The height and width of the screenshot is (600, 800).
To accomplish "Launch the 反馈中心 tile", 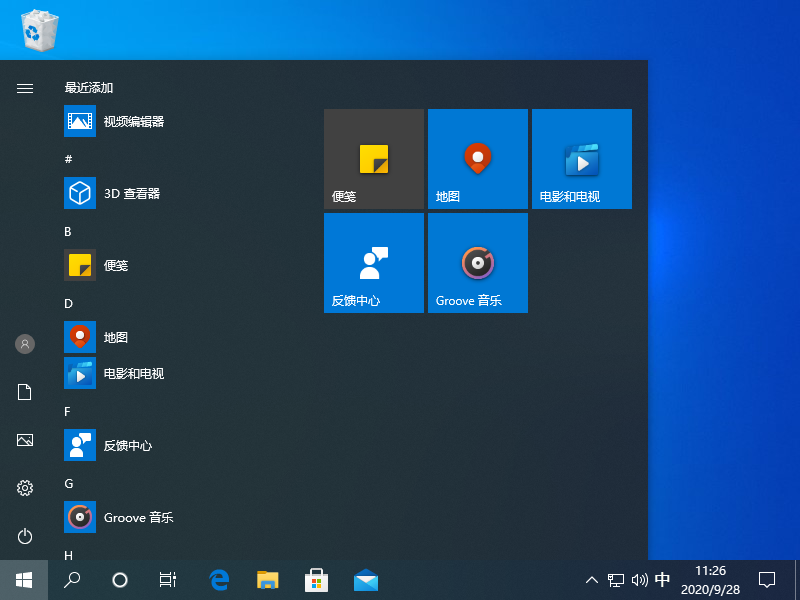I will [x=373, y=262].
